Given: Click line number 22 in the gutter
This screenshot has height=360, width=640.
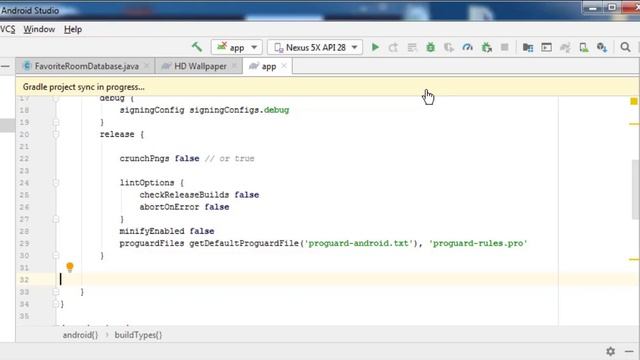Looking at the screenshot, I should tap(24, 159).
